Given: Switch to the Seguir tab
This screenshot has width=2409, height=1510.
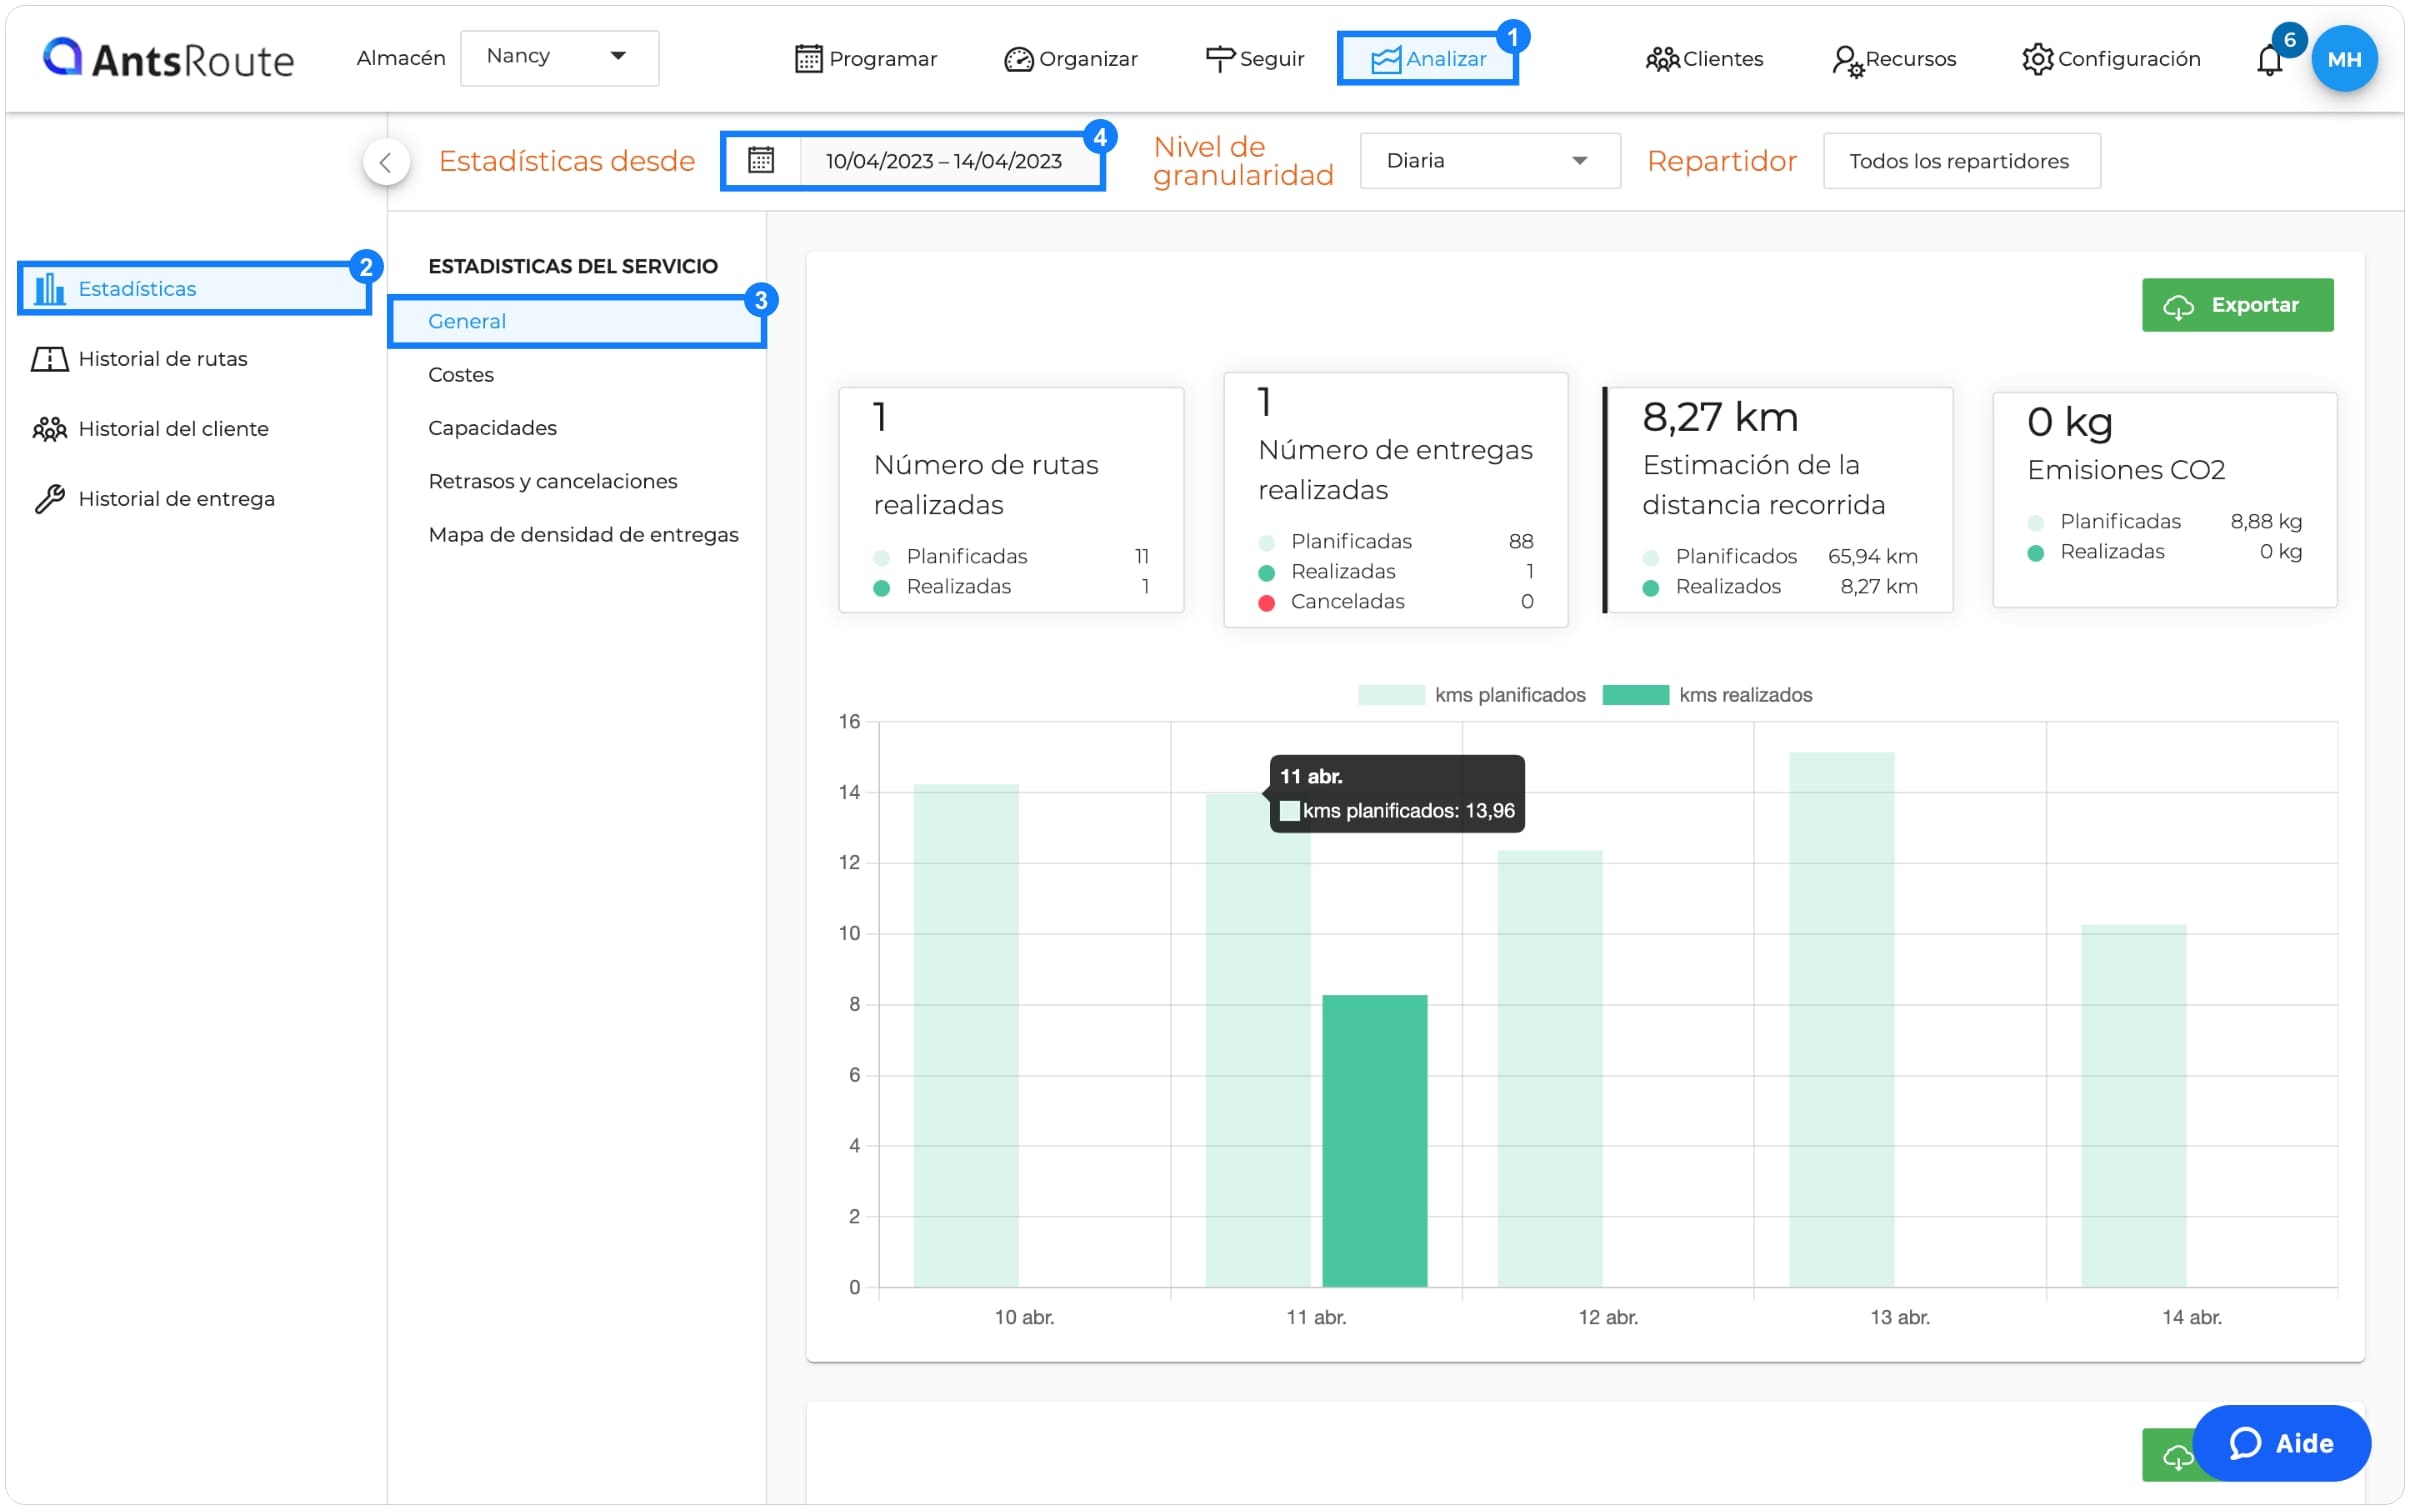Looking at the screenshot, I should pos(1255,59).
